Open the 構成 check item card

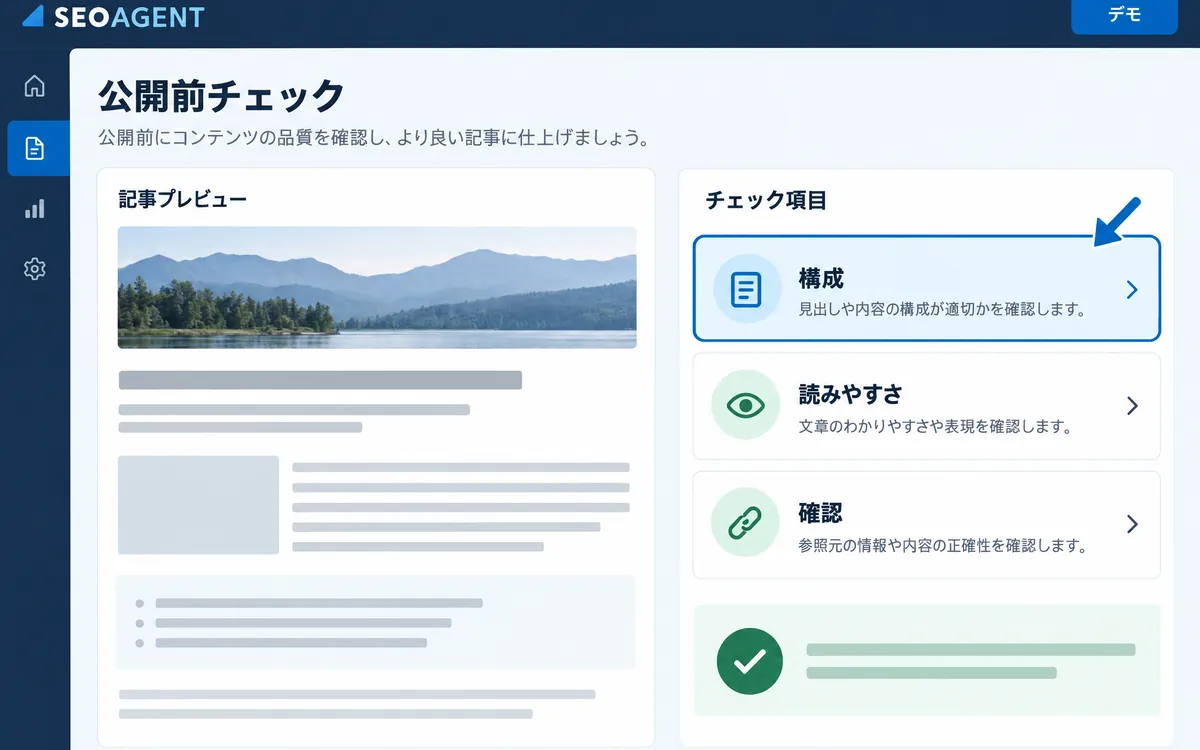(927, 289)
